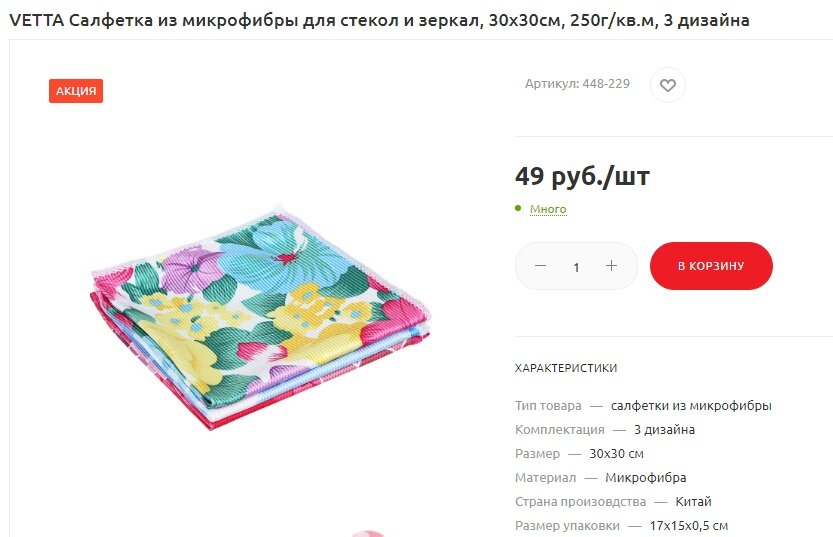The width and height of the screenshot is (833, 537).
Task: Add product to favorites with heart icon
Action: tap(667, 85)
